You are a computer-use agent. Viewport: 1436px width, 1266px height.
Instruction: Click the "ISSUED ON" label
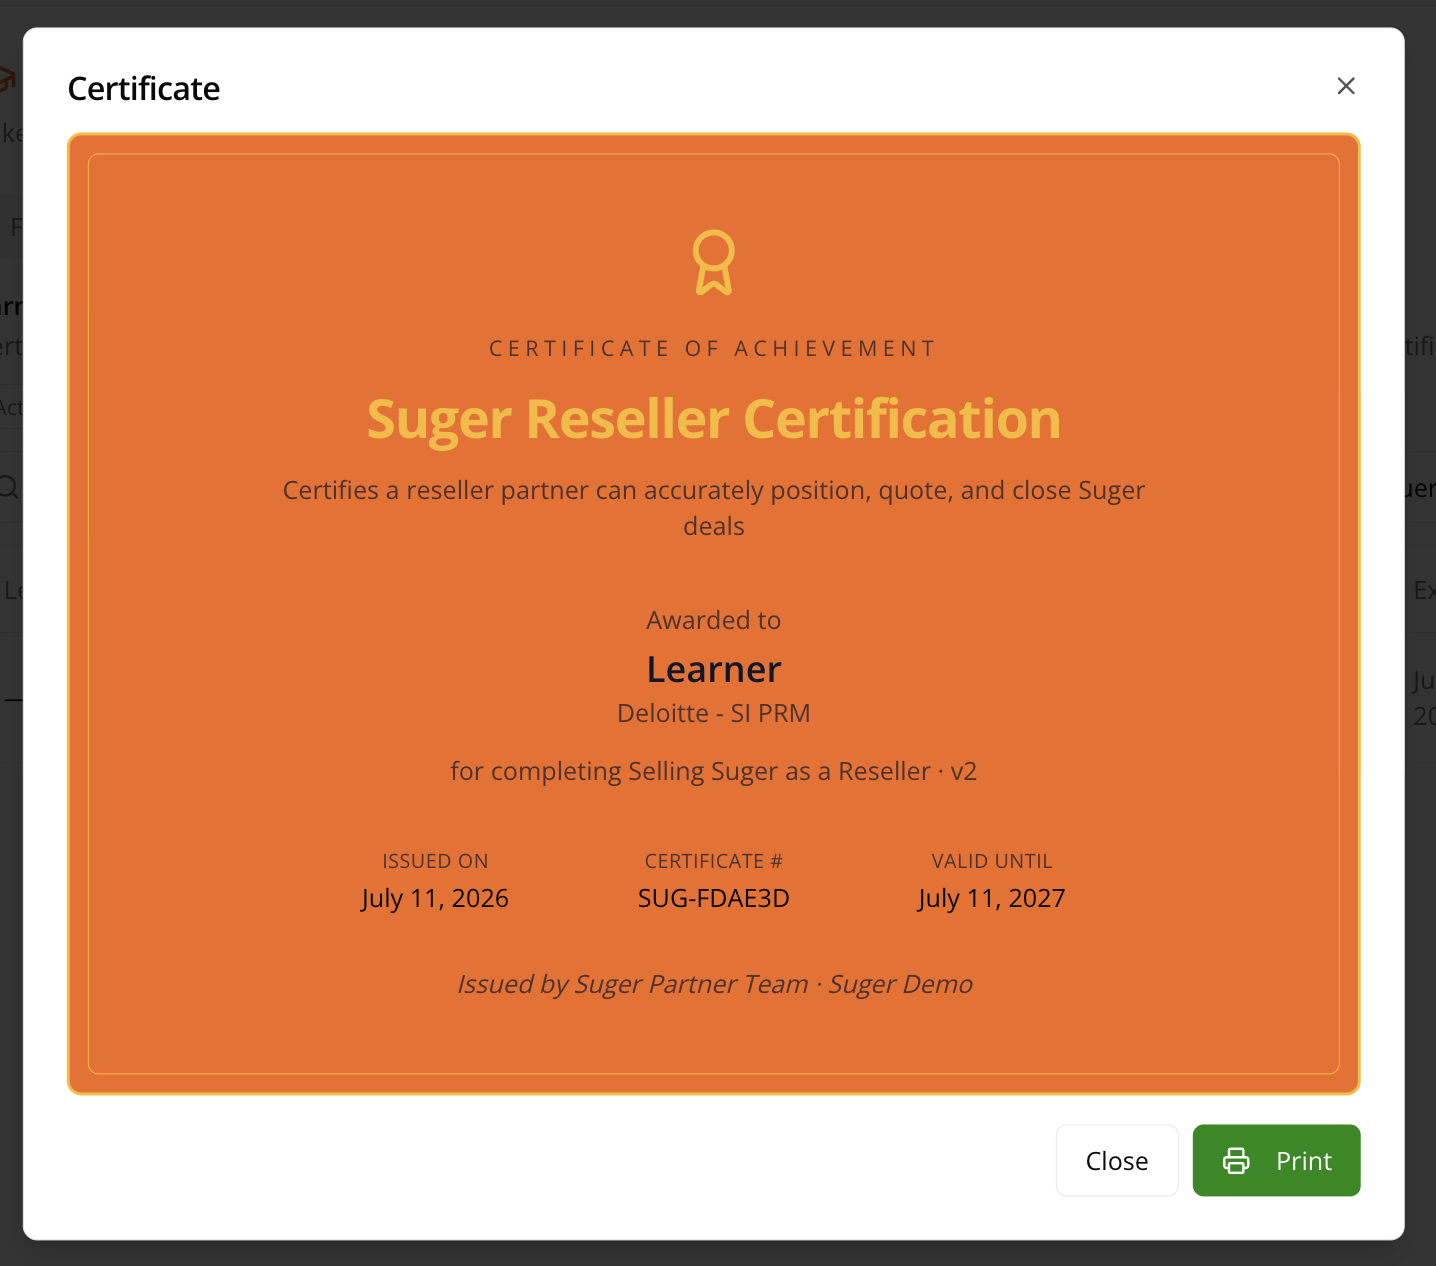[435, 861]
